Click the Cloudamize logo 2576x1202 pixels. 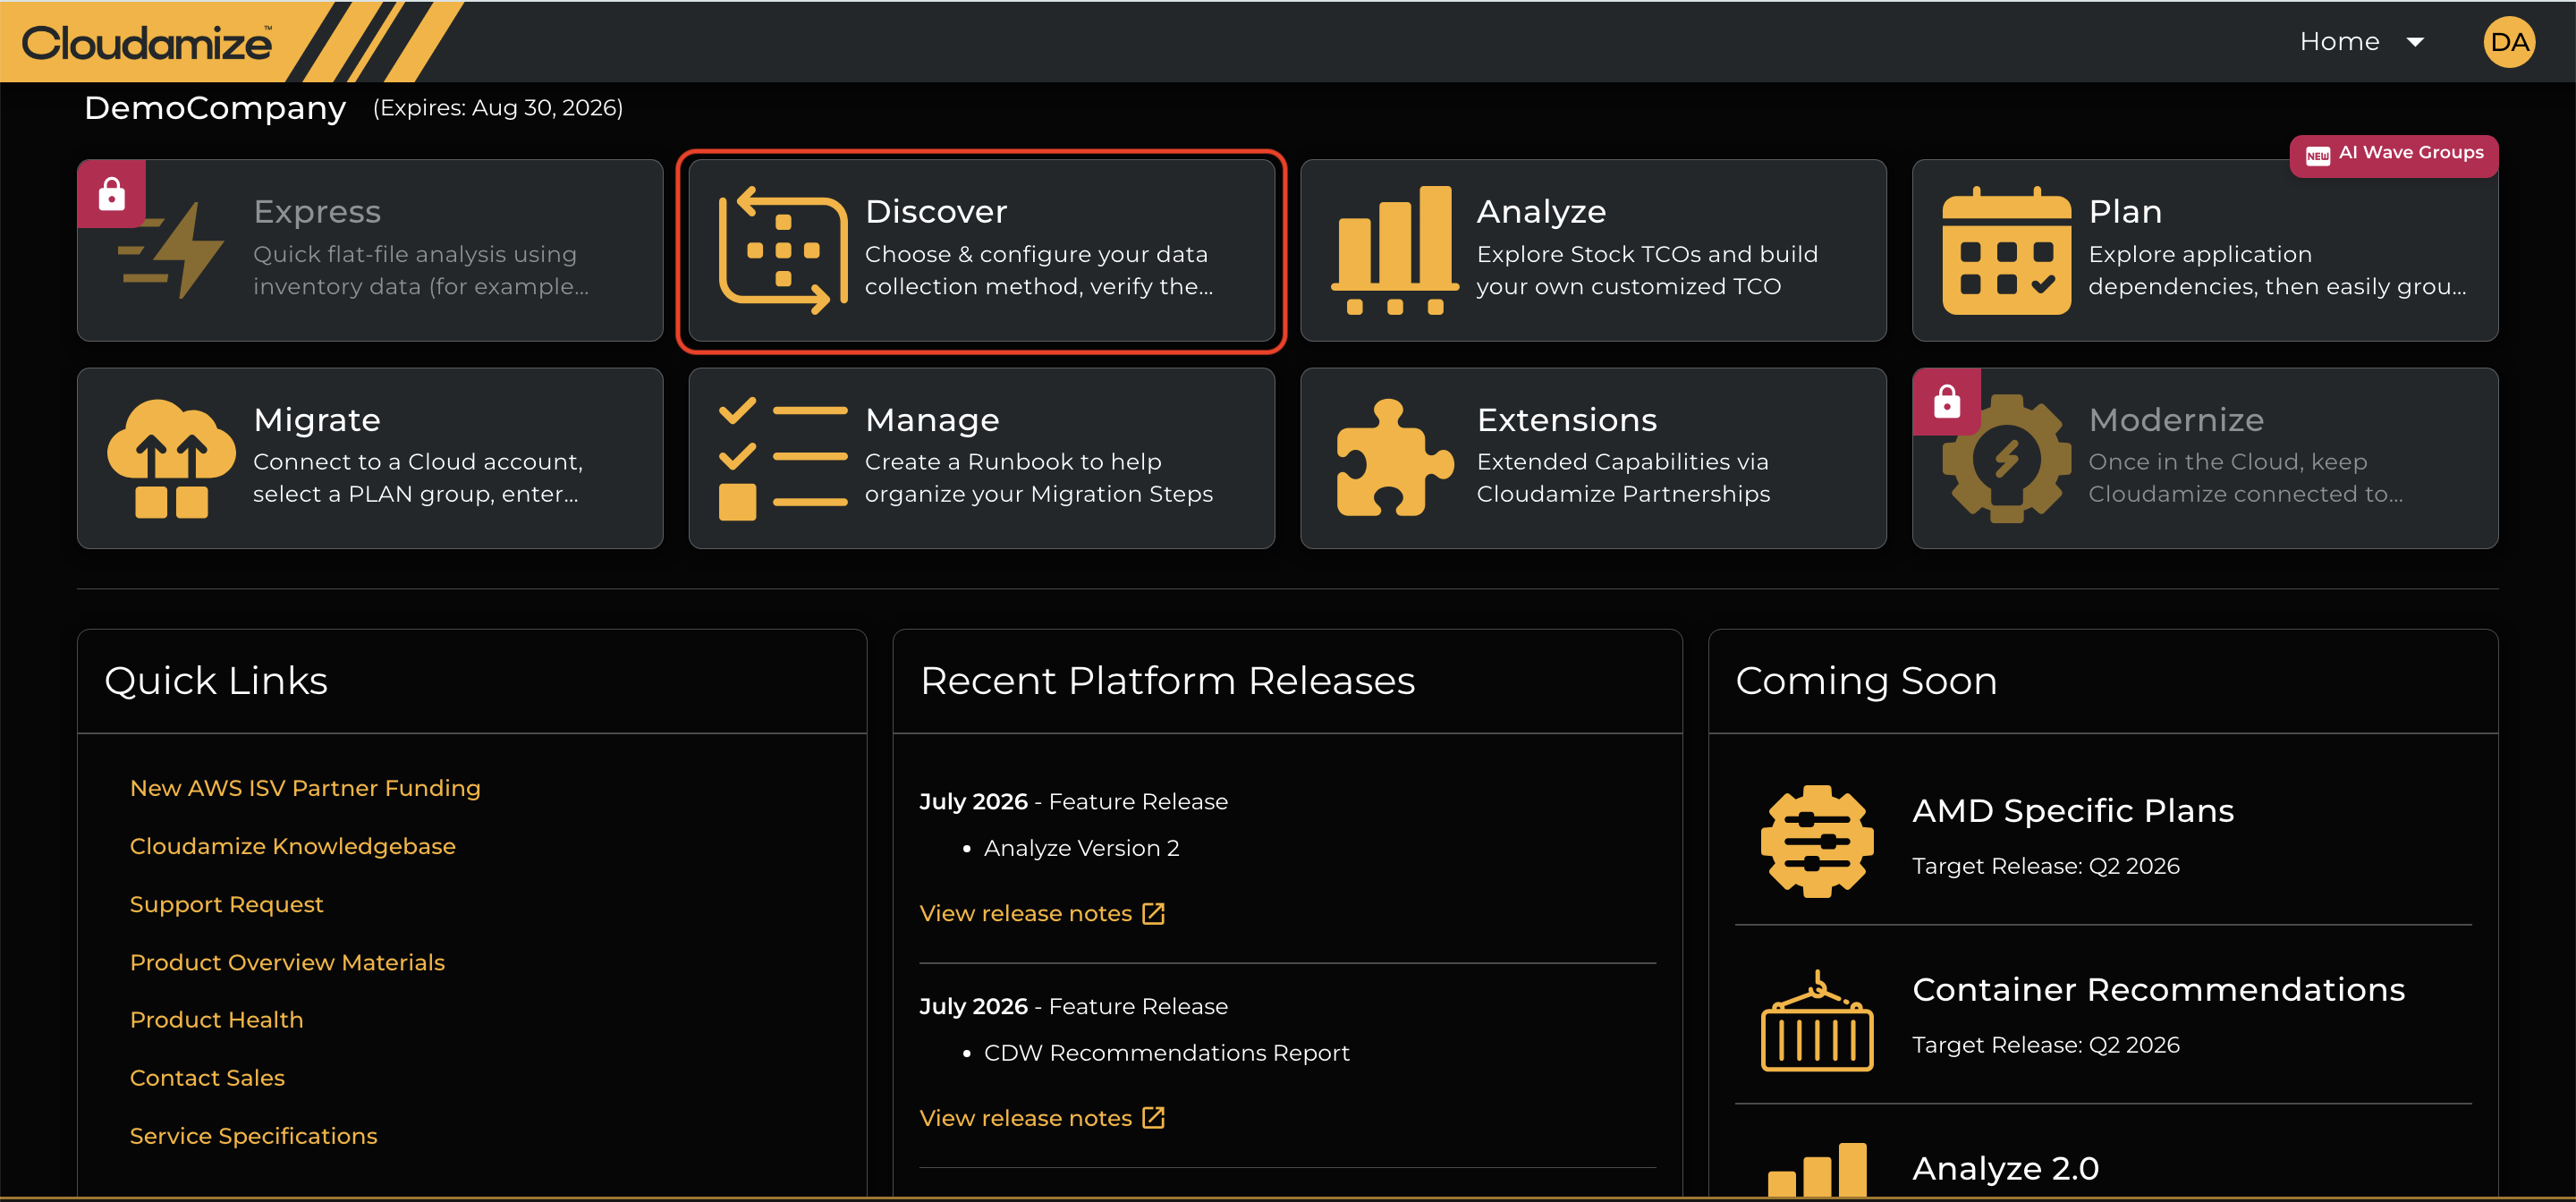tap(146, 43)
